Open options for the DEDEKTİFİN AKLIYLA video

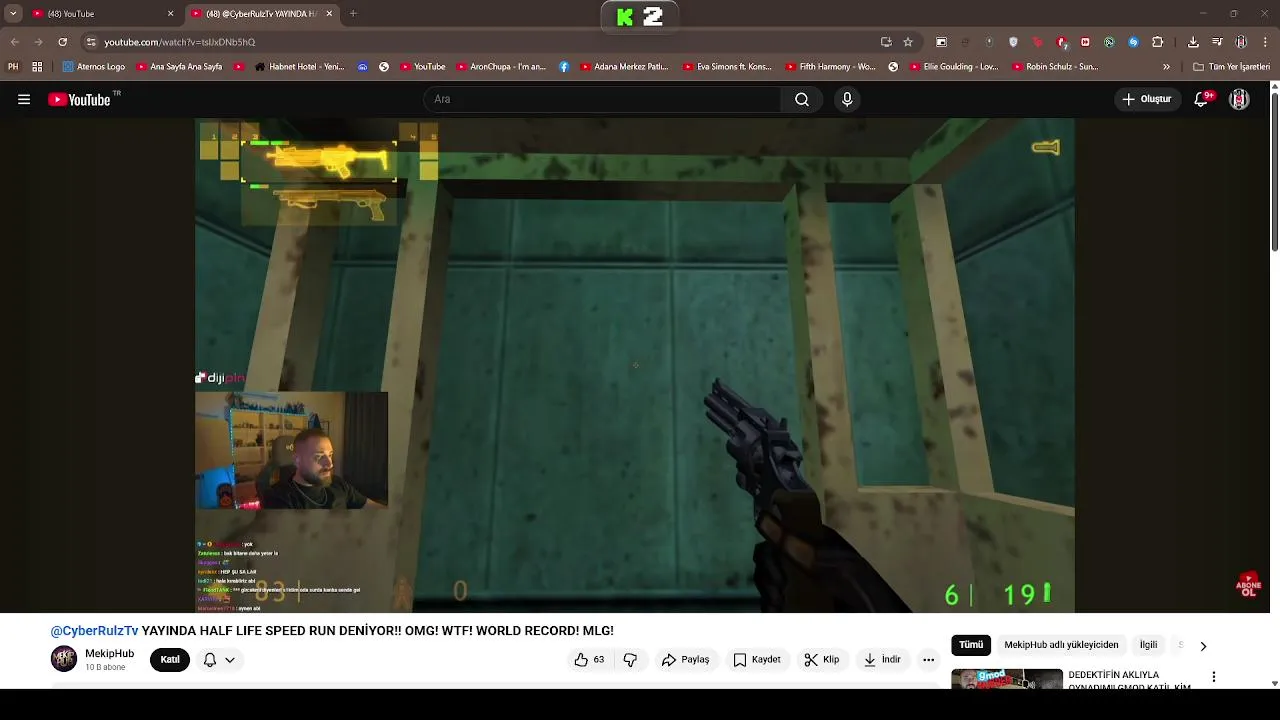1214,677
